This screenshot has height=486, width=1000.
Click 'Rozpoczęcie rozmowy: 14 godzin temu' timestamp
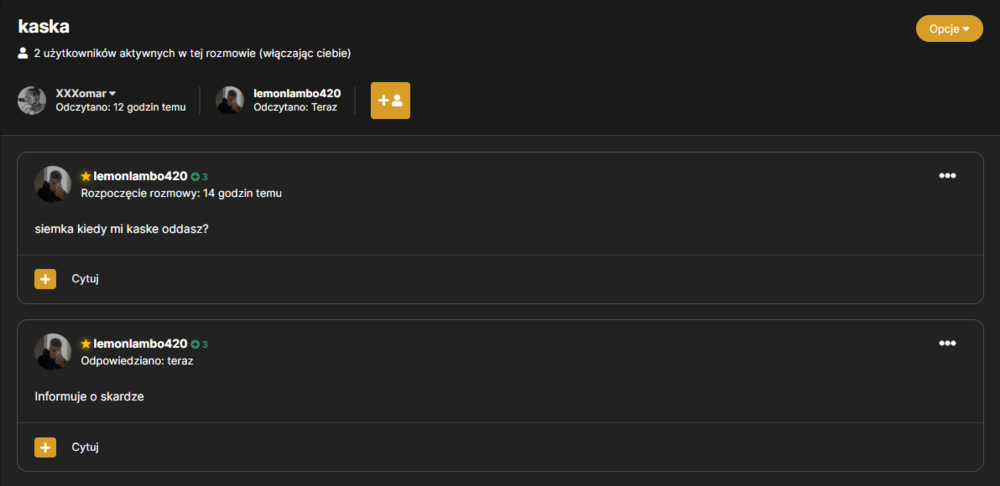(182, 193)
